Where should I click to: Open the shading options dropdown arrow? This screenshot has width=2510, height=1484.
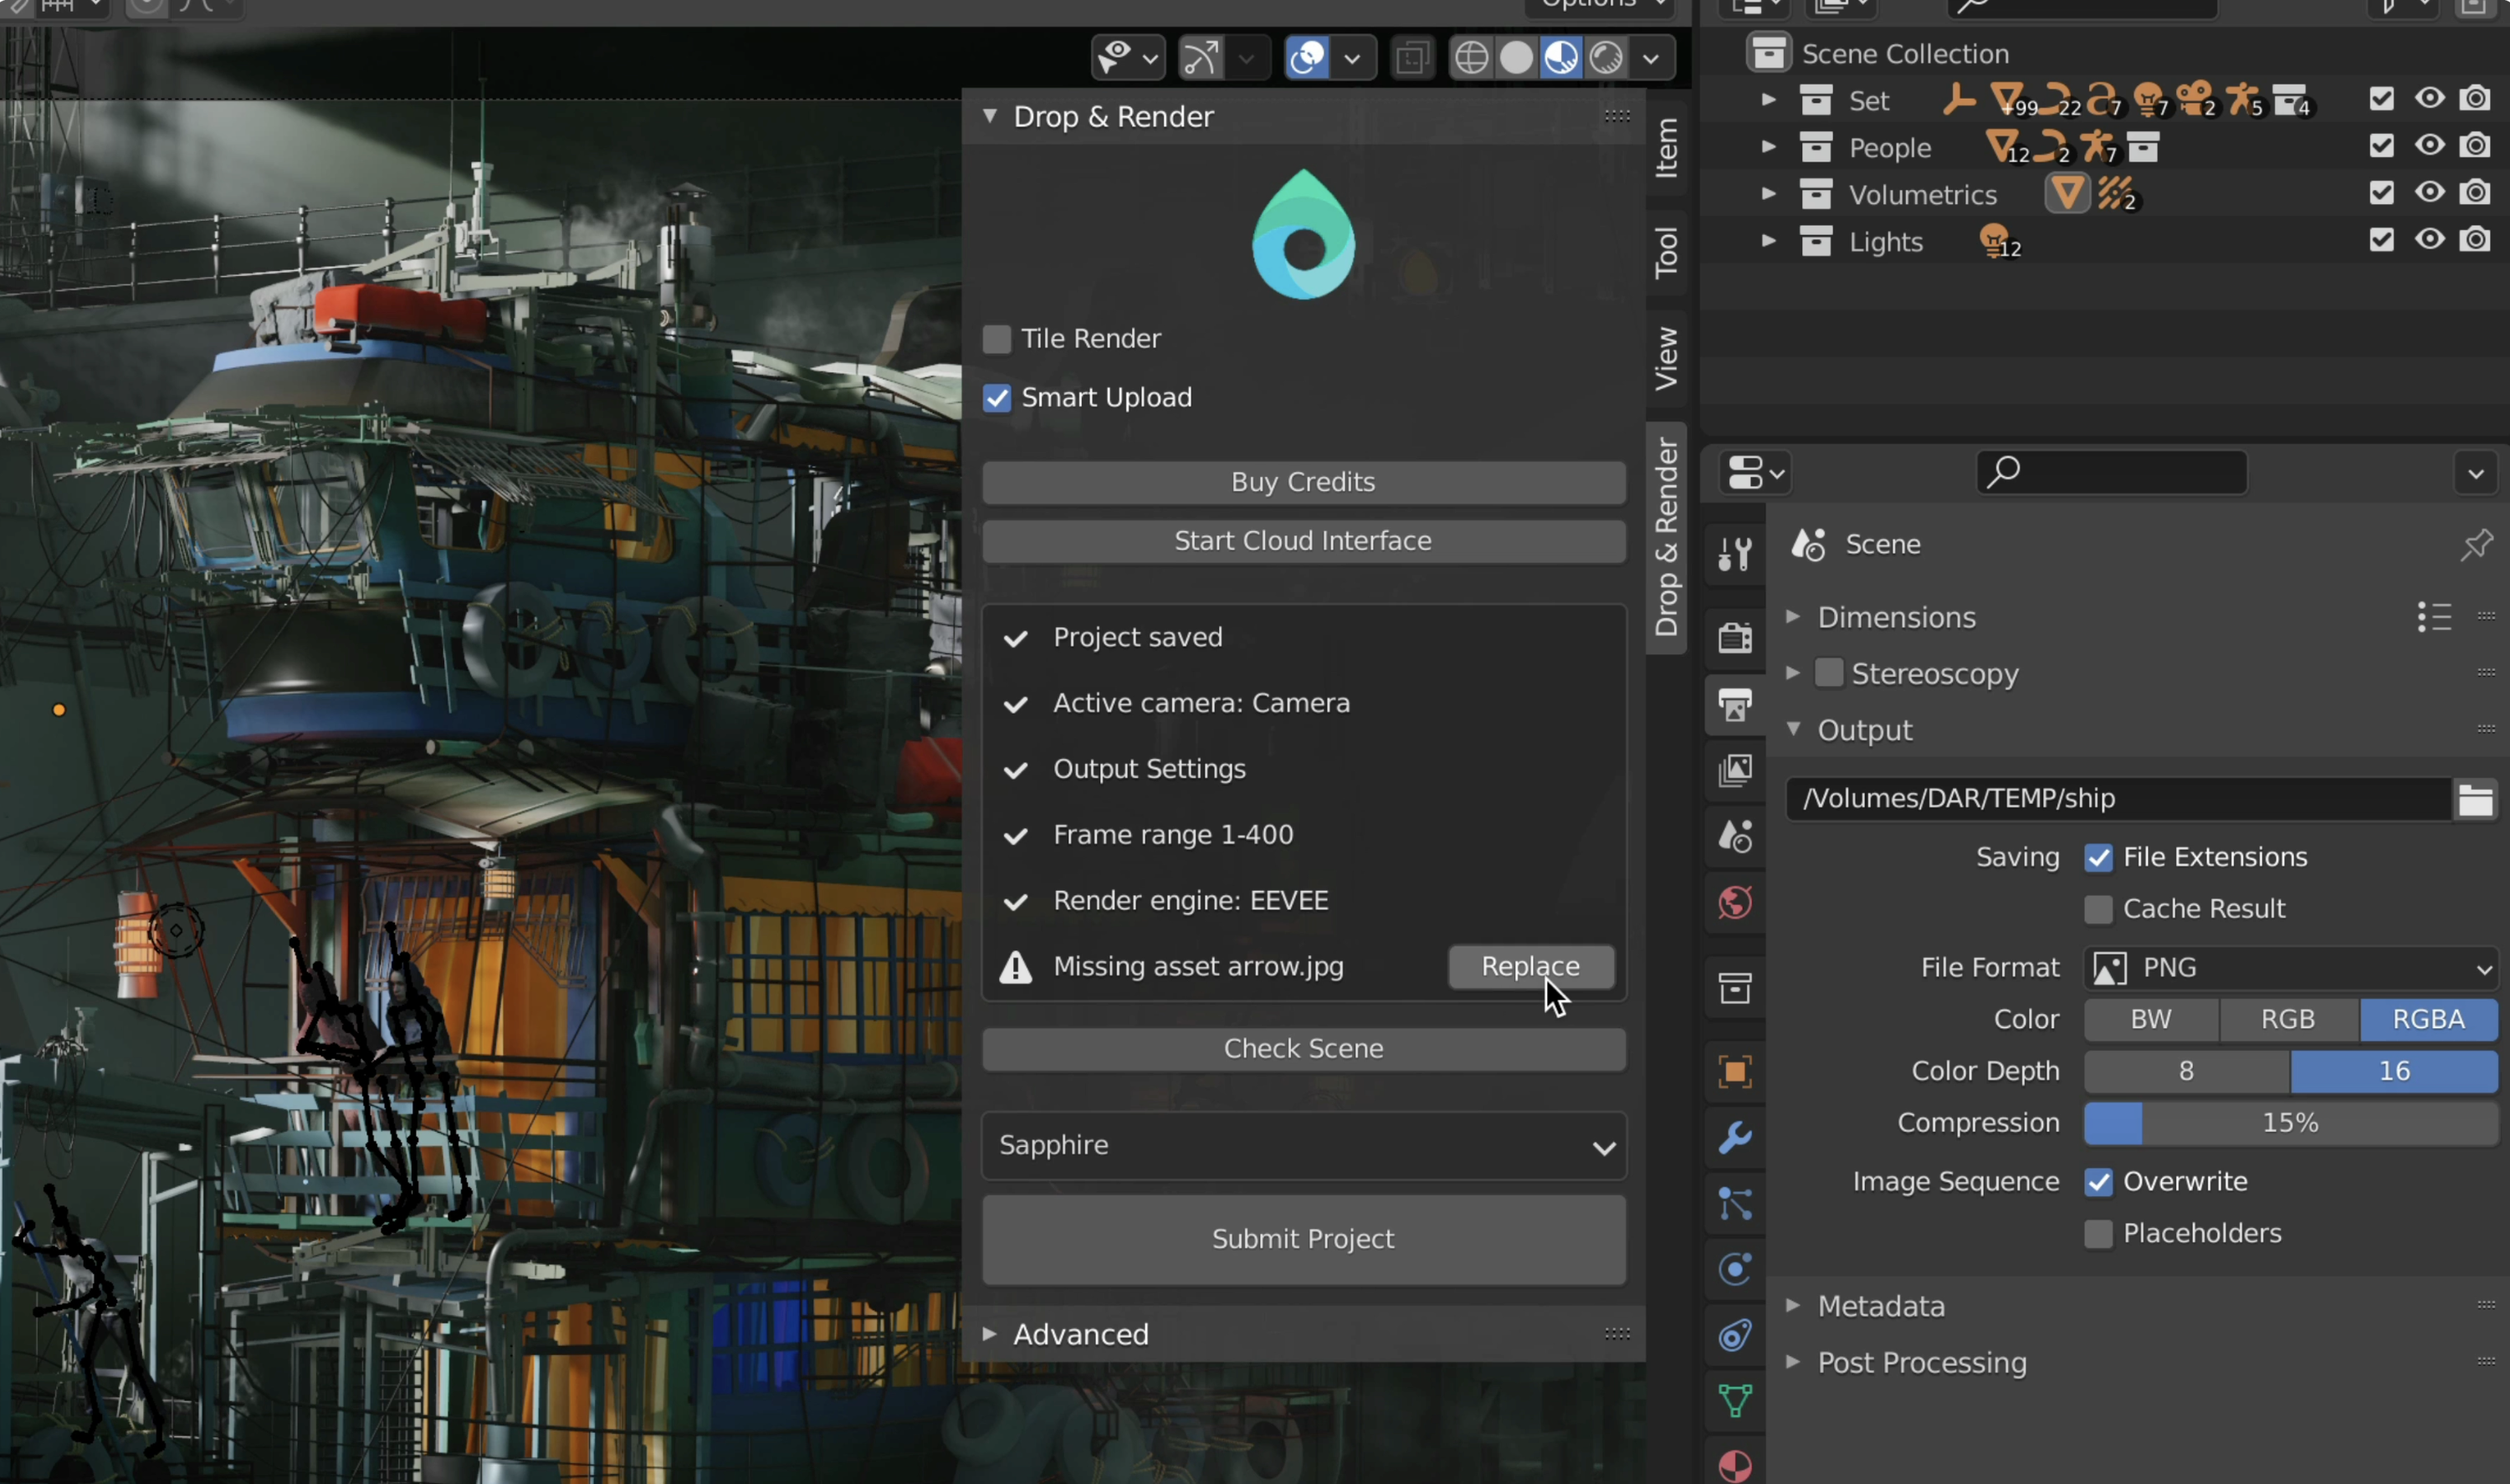coord(1651,58)
